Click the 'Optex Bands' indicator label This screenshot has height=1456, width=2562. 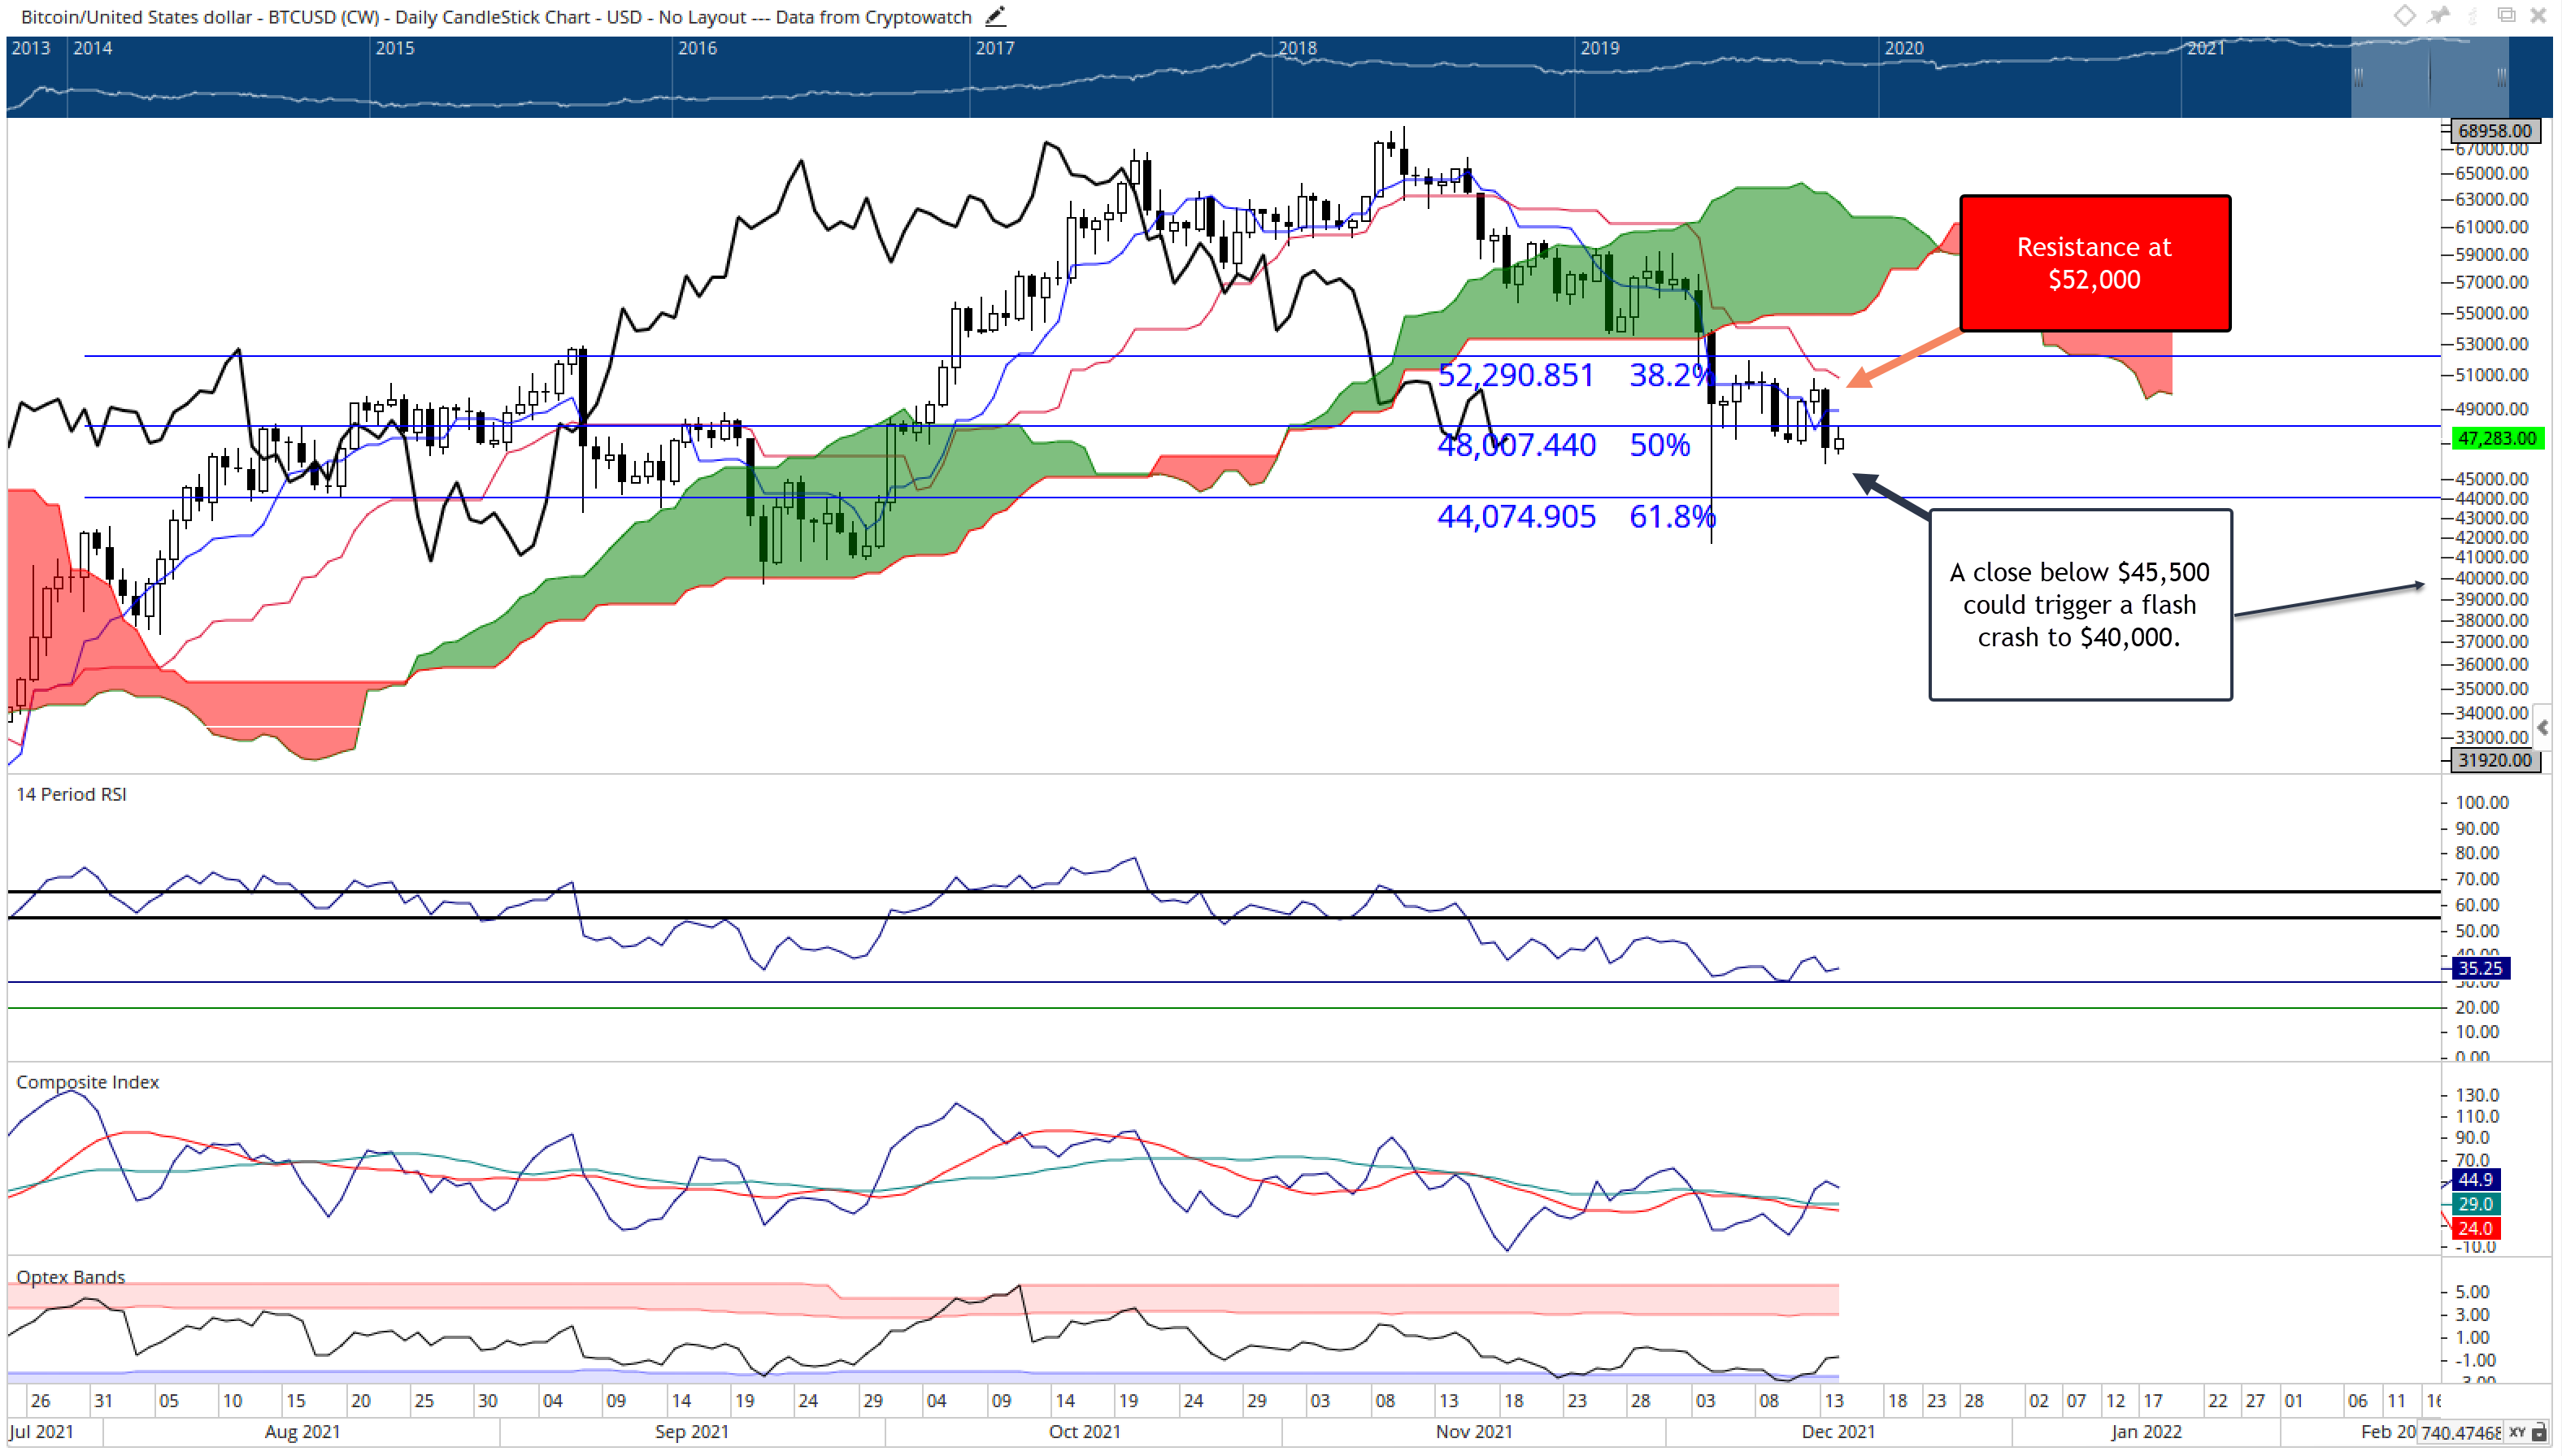tap(70, 1277)
